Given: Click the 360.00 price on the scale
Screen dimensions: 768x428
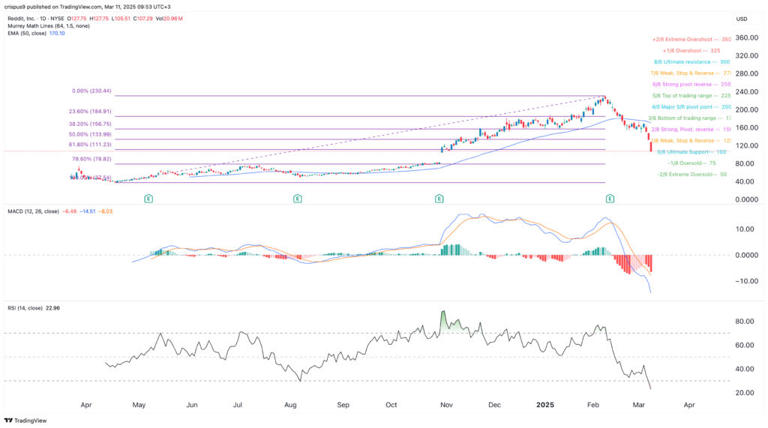Looking at the screenshot, I should pyautogui.click(x=741, y=36).
